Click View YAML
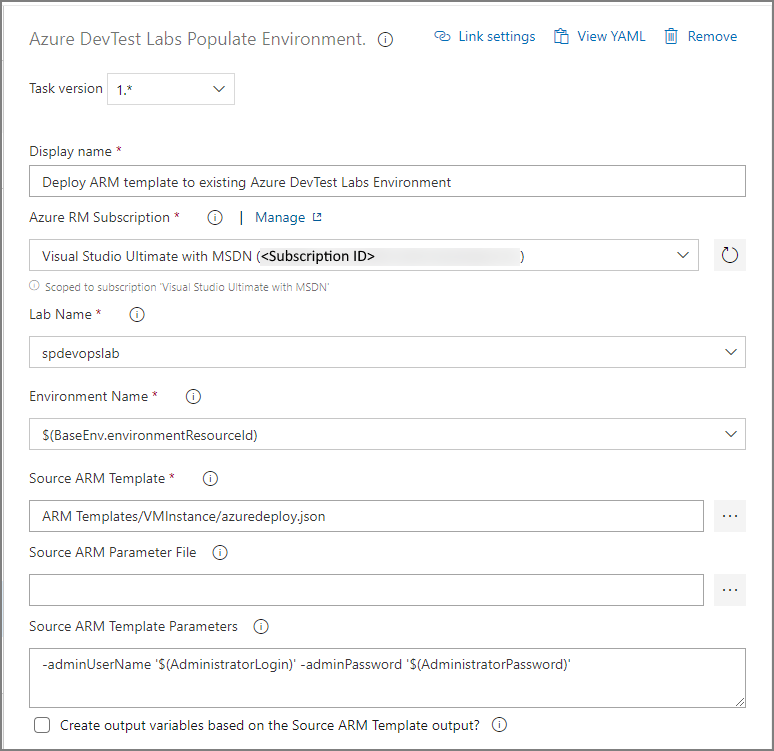The width and height of the screenshot is (774, 751). (x=599, y=37)
